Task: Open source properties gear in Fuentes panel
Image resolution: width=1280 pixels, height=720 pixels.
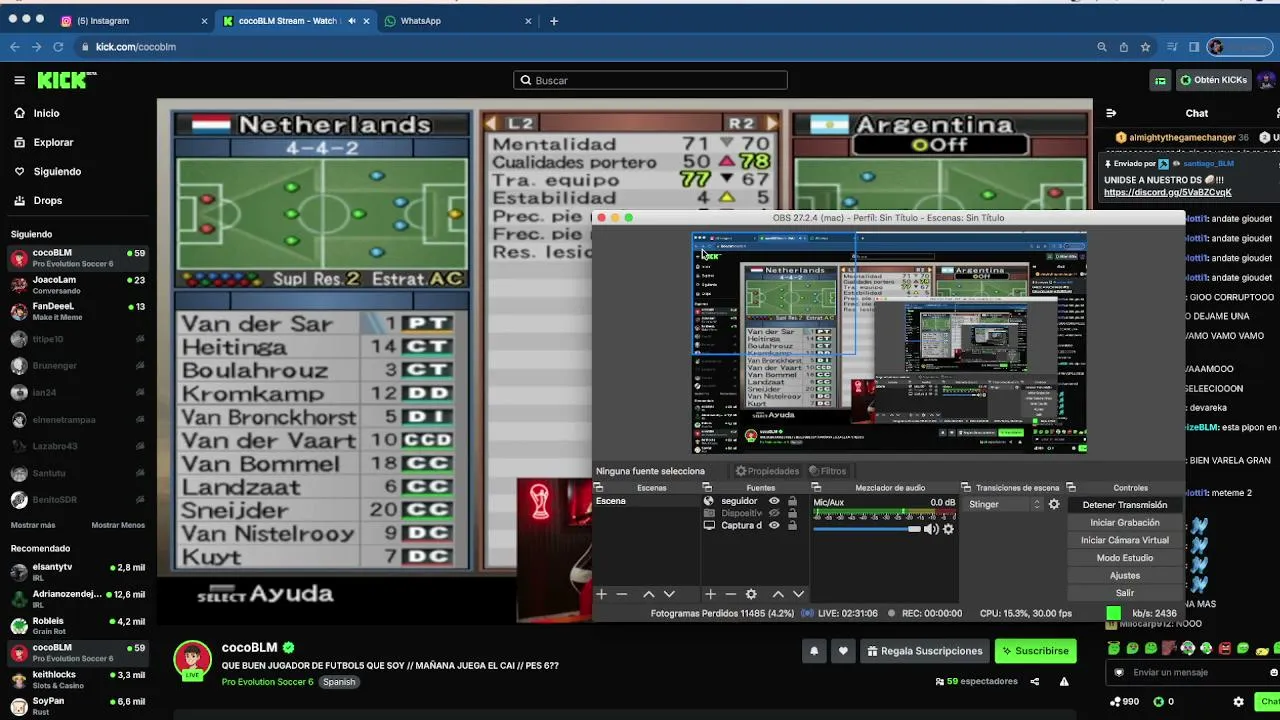Action: pos(751,594)
